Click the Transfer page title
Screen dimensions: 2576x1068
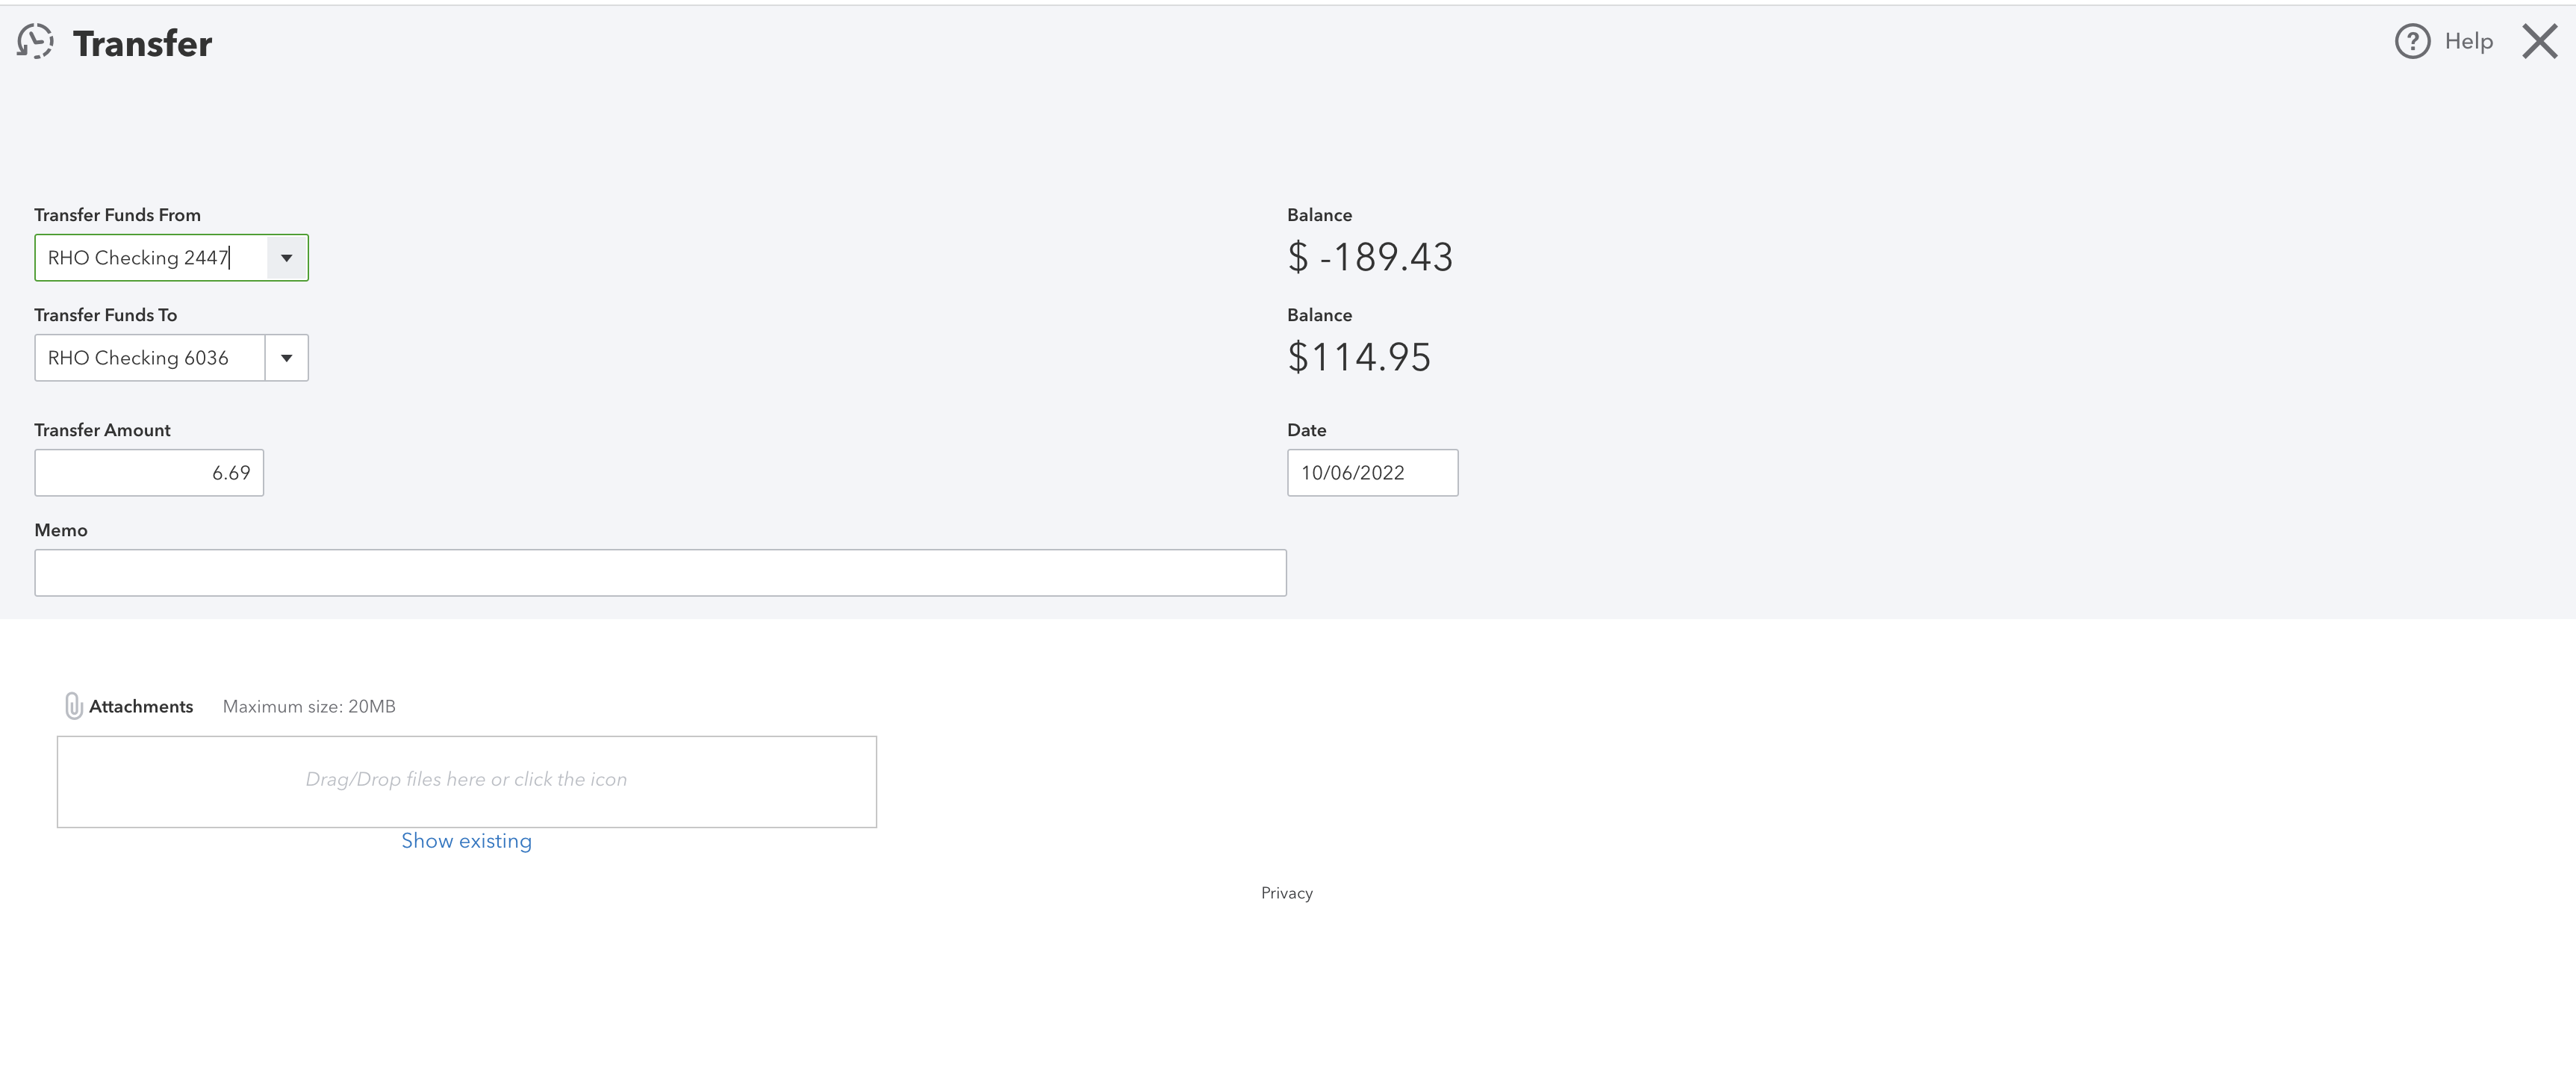(142, 44)
